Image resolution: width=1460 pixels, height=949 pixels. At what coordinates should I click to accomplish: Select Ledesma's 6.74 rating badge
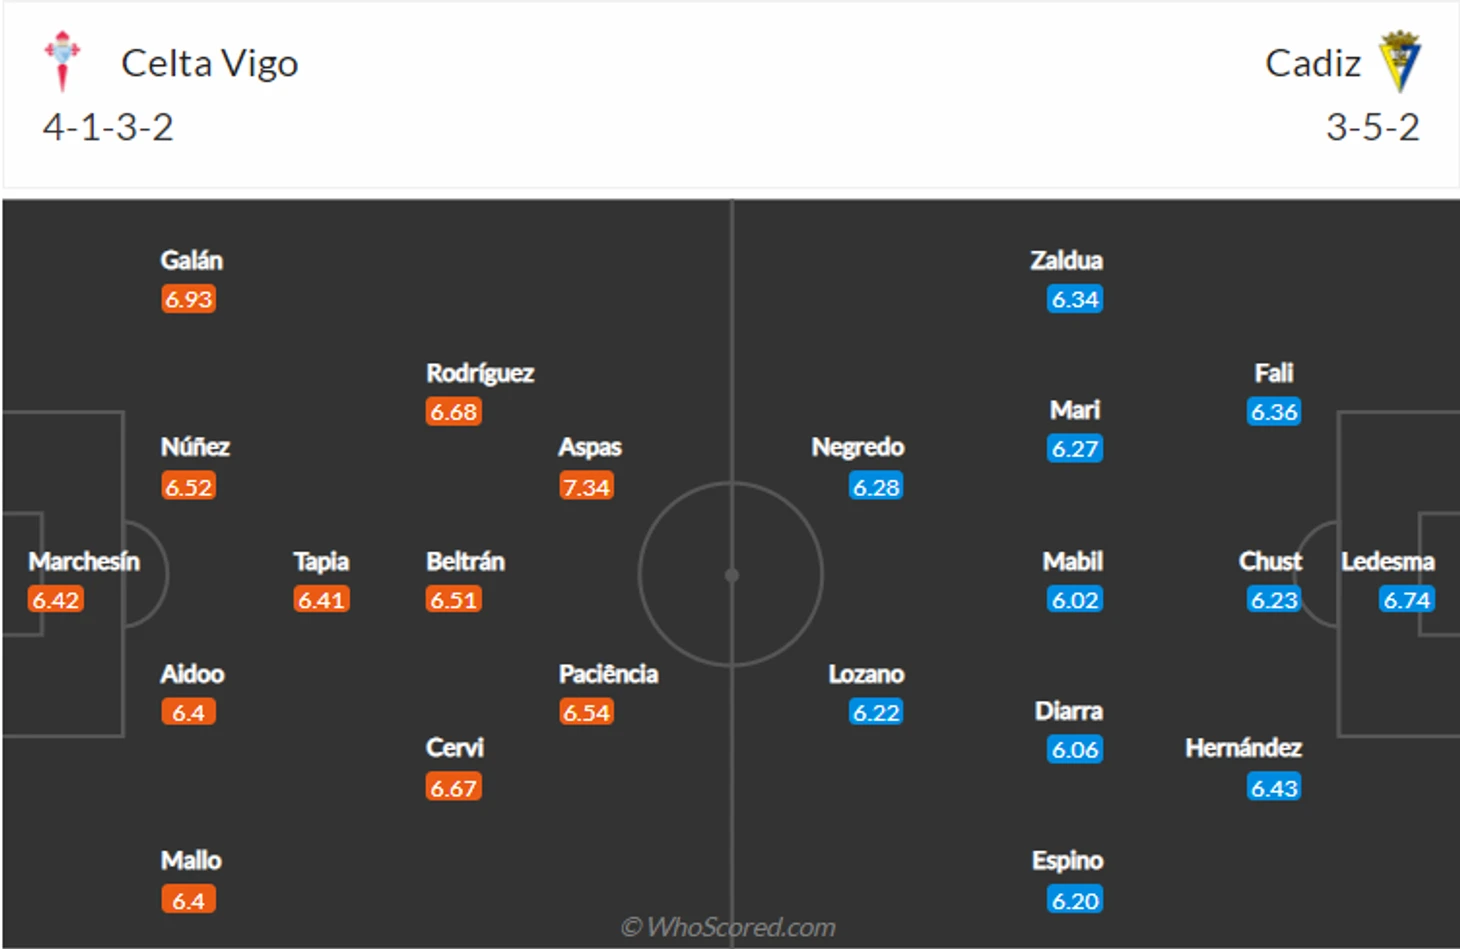tap(1407, 600)
